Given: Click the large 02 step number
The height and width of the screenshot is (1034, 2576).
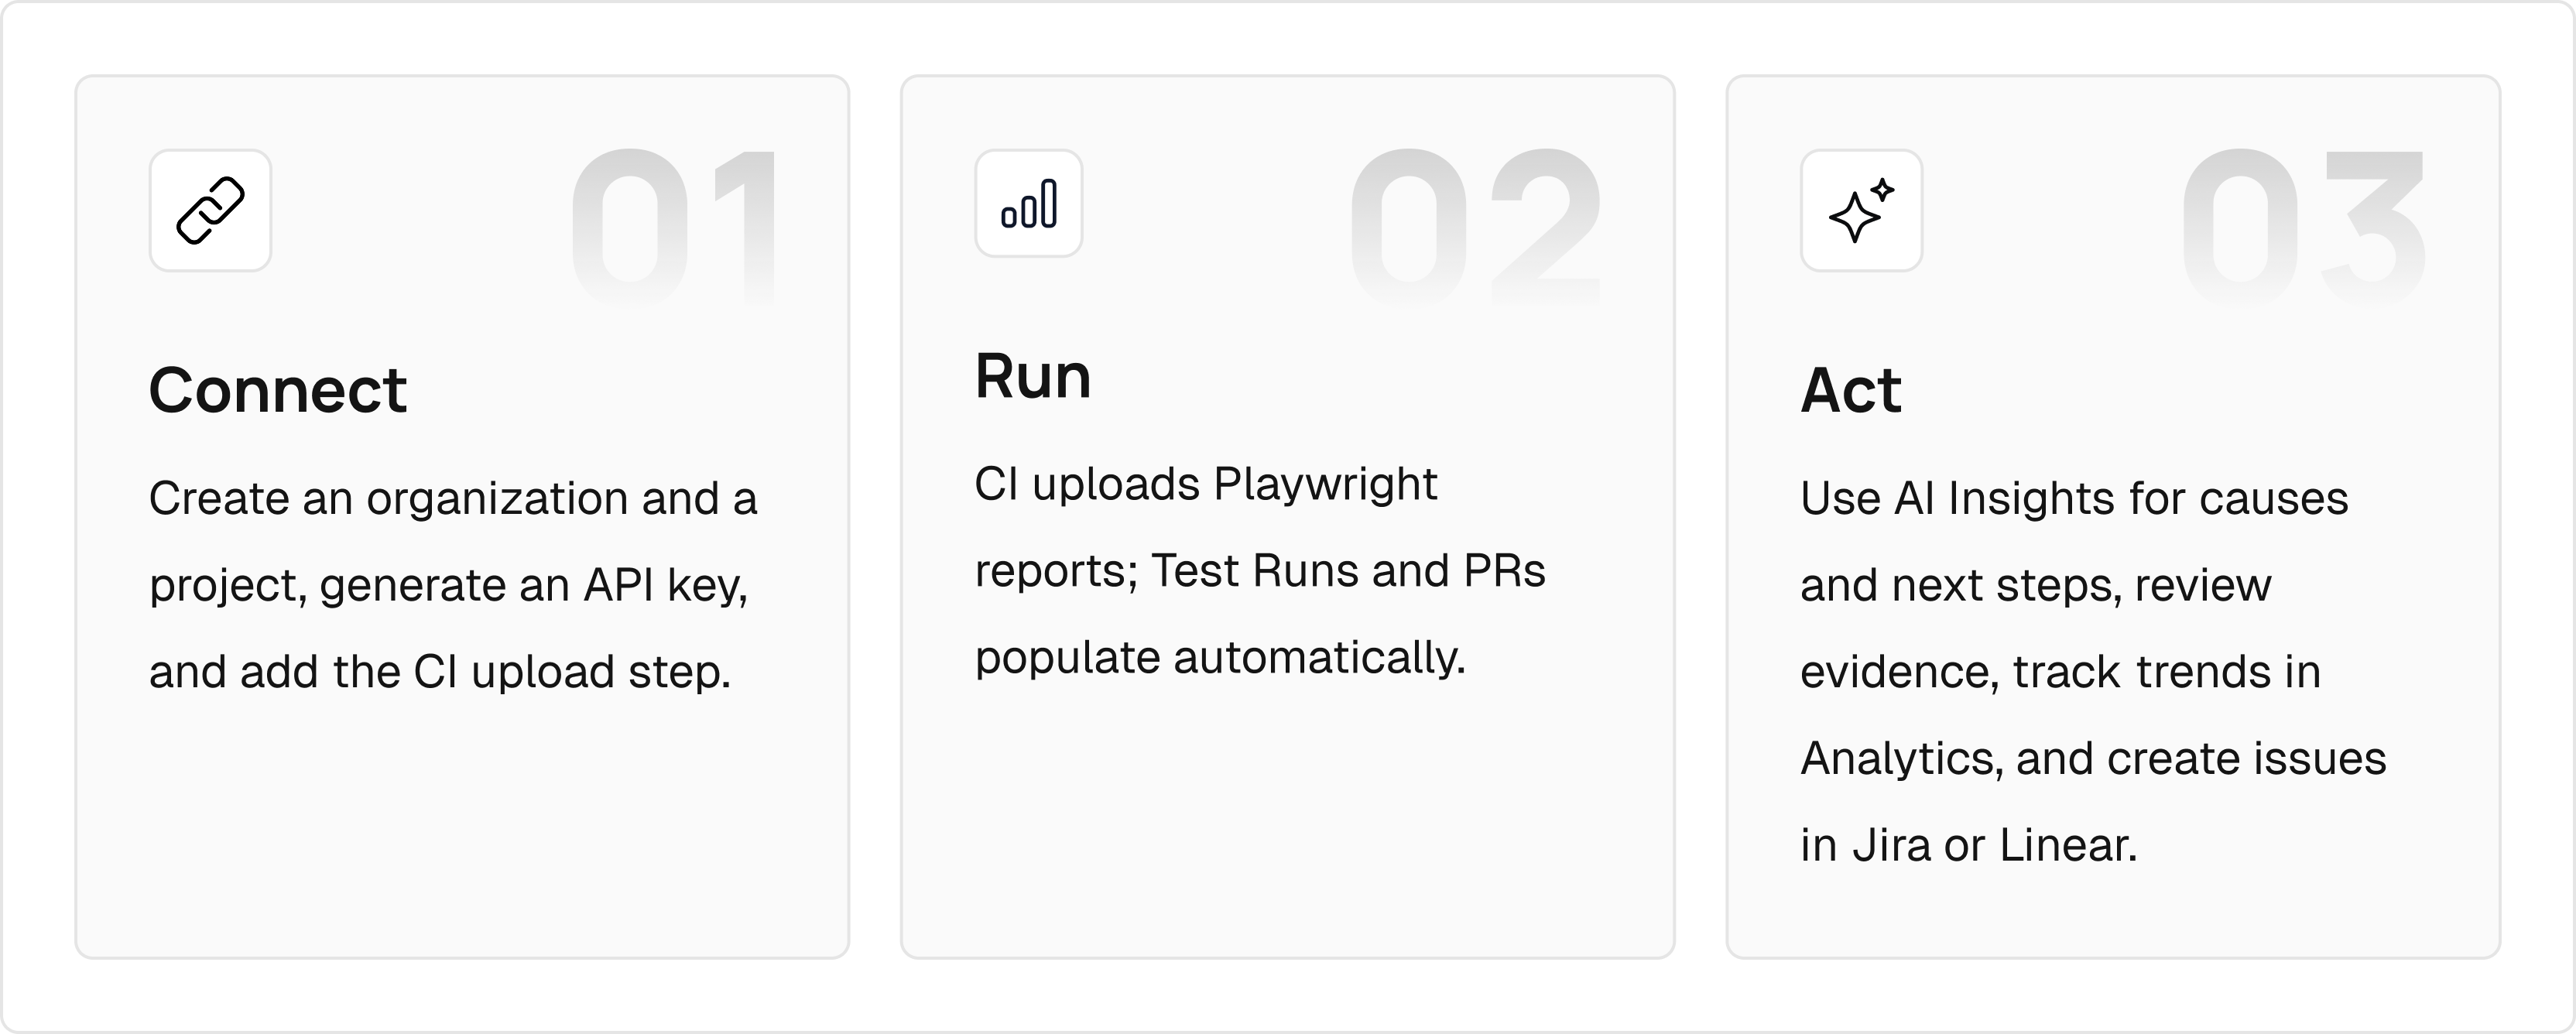Looking at the screenshot, I should [x=1475, y=225].
